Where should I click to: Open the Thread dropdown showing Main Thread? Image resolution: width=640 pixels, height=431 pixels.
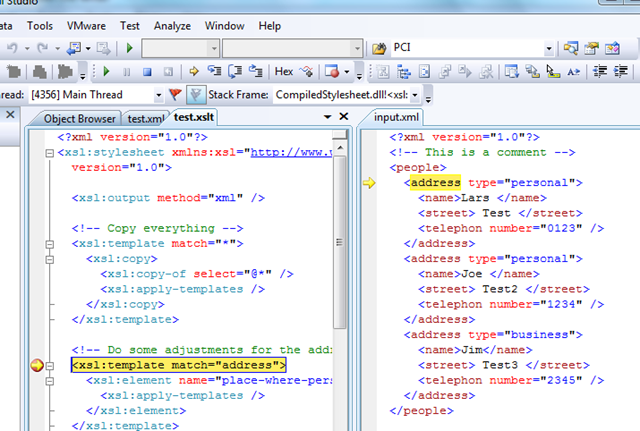(x=158, y=95)
